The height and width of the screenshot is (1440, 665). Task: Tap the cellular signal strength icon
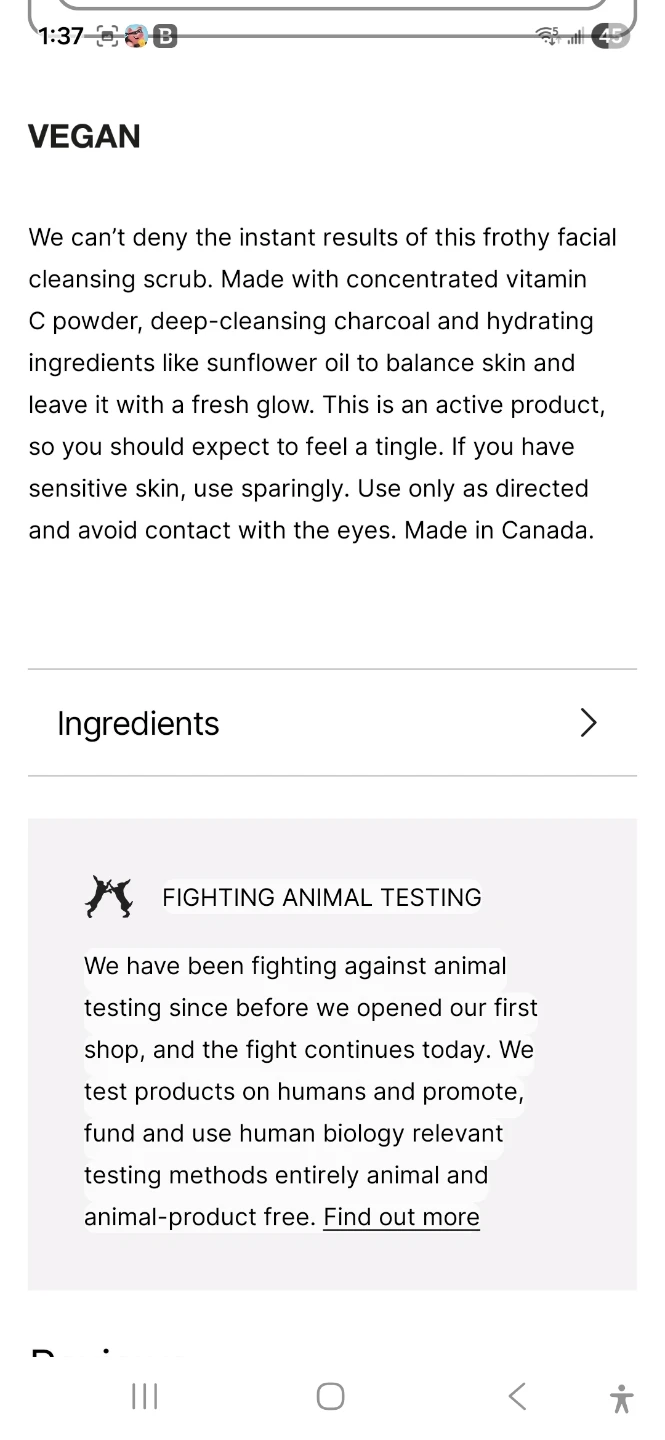pyautogui.click(x=576, y=38)
